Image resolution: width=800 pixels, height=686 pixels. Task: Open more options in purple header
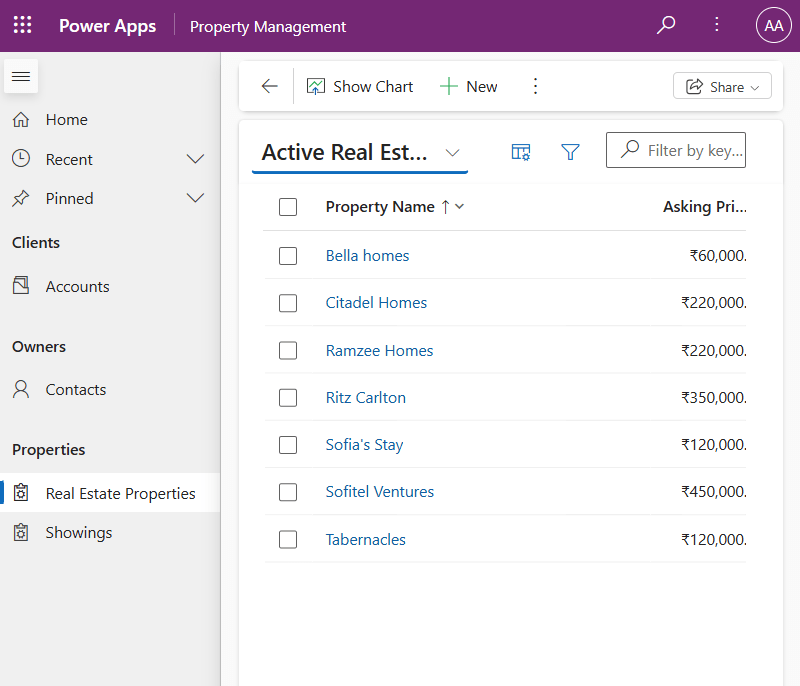(716, 26)
